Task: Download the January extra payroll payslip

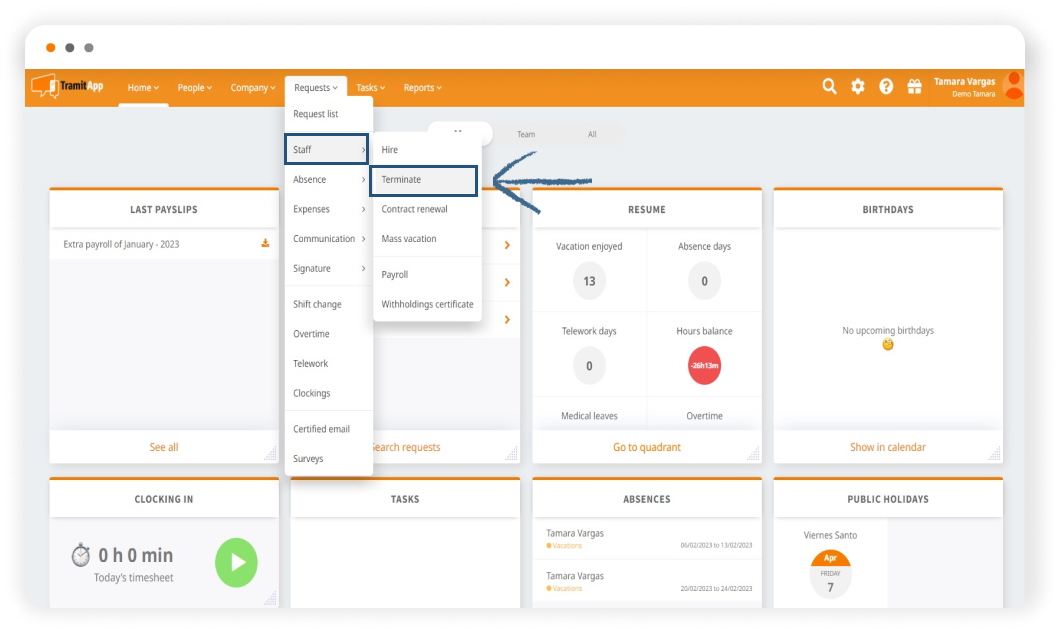Action: point(265,243)
